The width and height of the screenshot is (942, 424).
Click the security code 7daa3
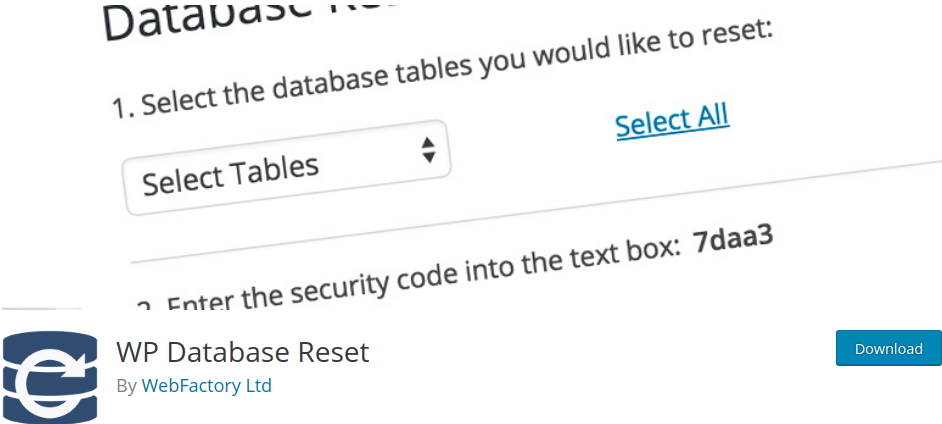pos(734,242)
